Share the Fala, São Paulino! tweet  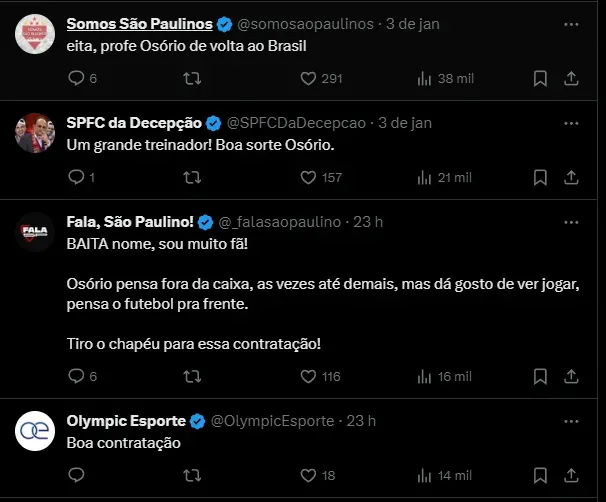click(571, 376)
